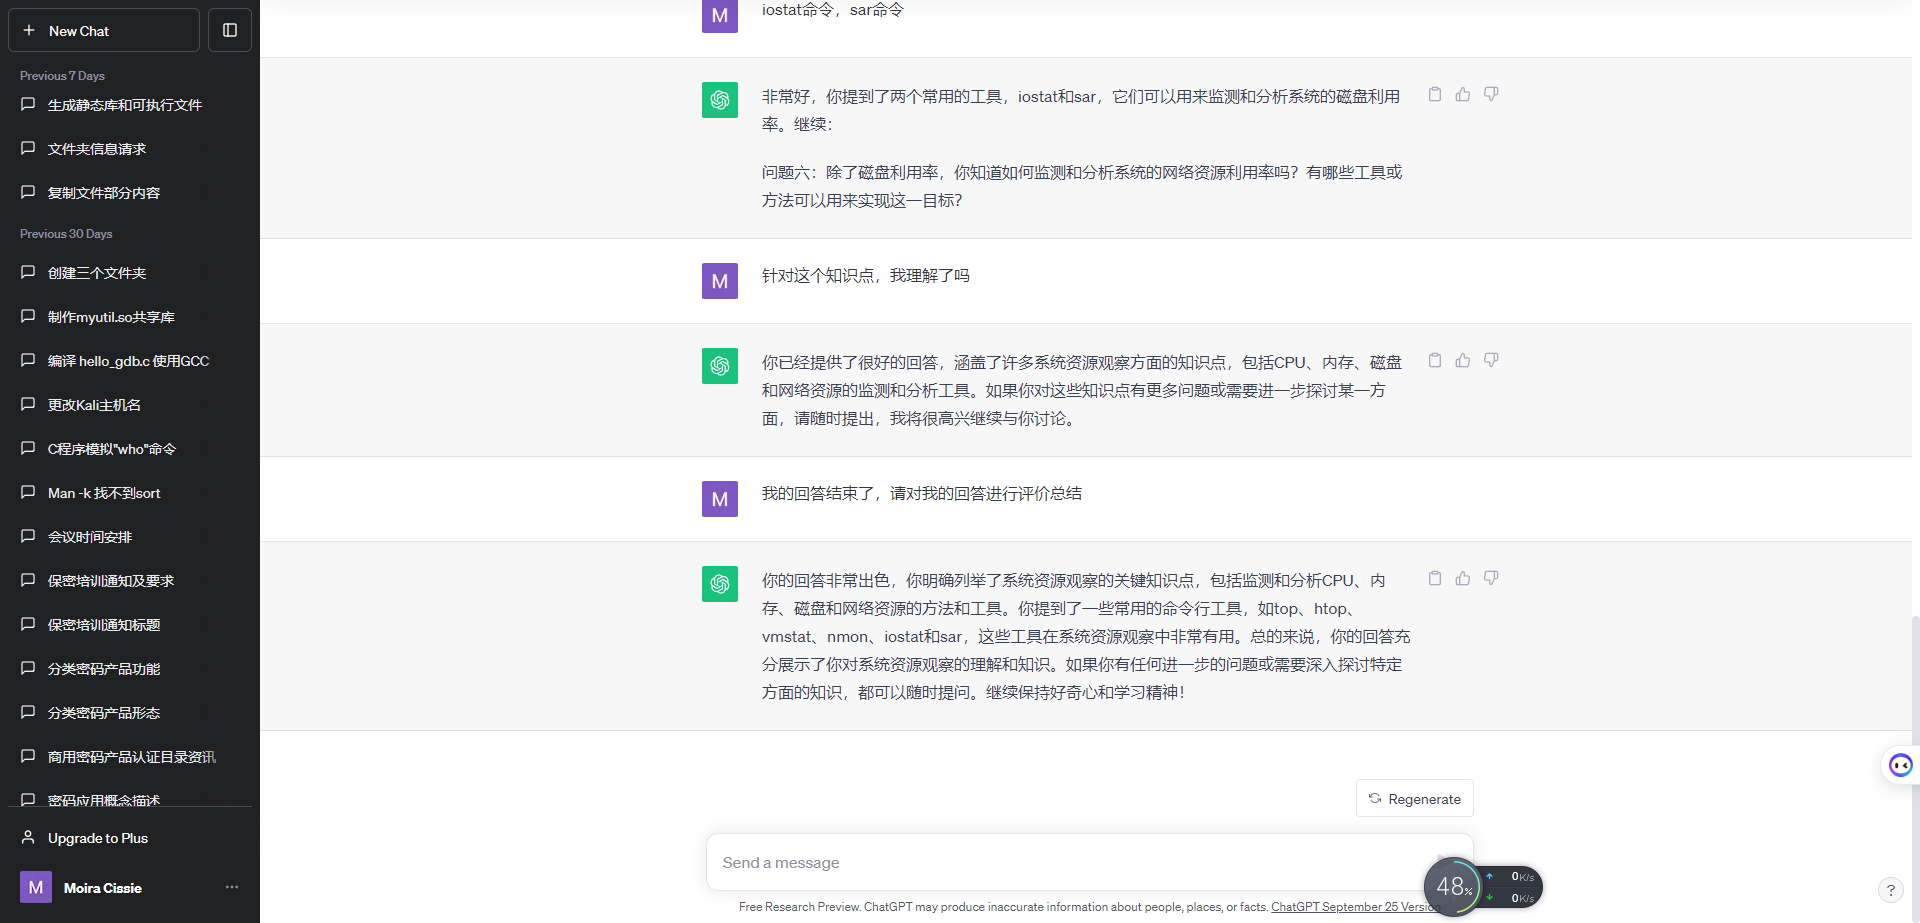Viewport: 1920px width, 923px height.
Task: Open chat 创建三个文件夹
Action: click(x=130, y=273)
